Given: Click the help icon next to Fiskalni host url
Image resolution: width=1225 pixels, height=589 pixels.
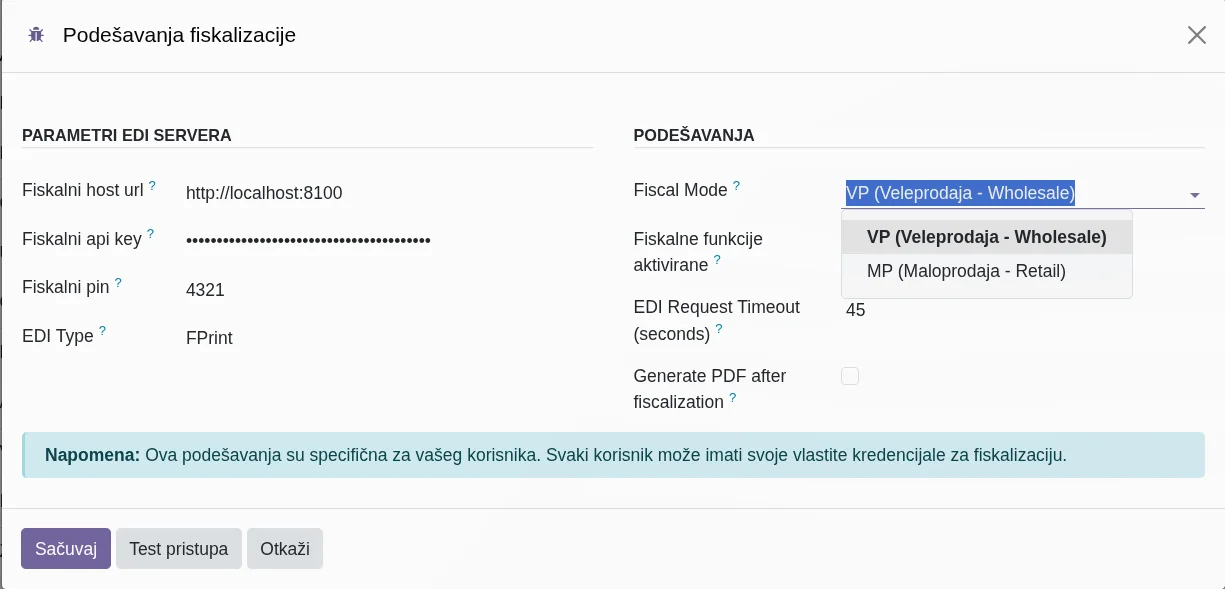Looking at the screenshot, I should (x=153, y=186).
